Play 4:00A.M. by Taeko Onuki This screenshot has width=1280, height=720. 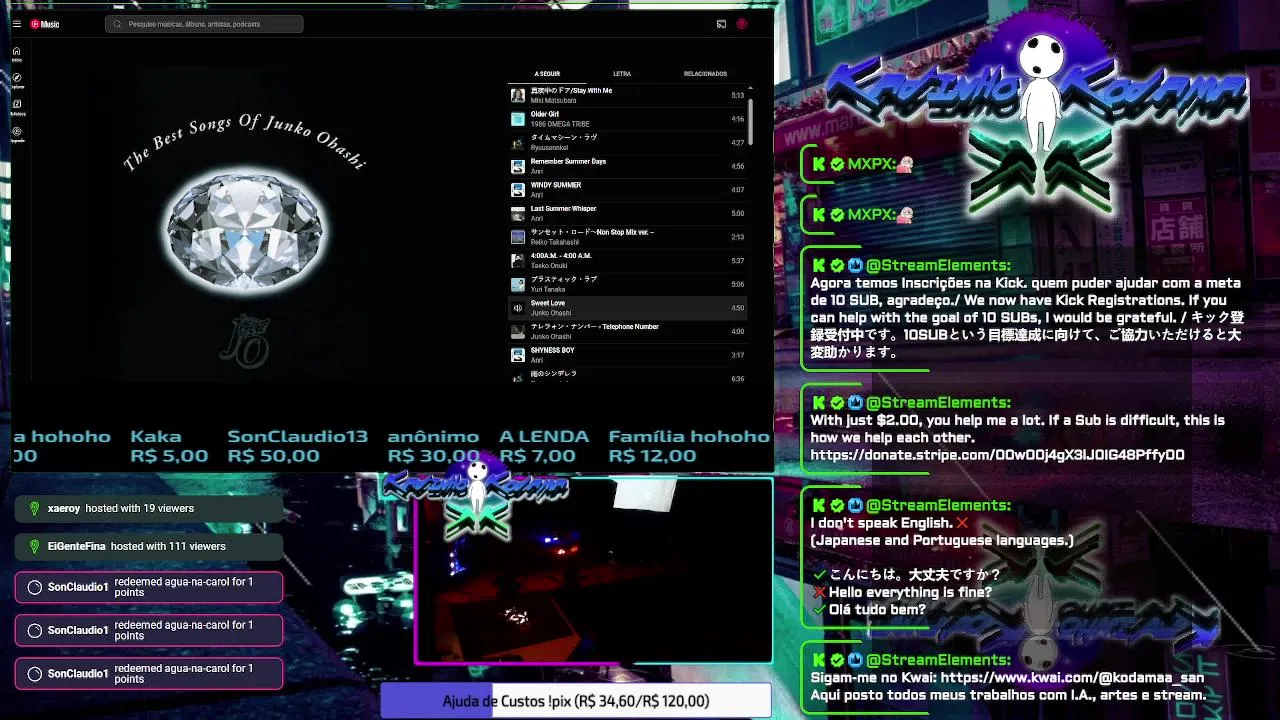point(627,260)
